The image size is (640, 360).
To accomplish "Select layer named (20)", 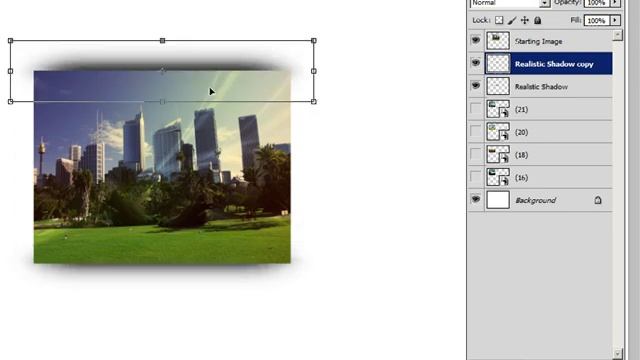I will [521, 132].
